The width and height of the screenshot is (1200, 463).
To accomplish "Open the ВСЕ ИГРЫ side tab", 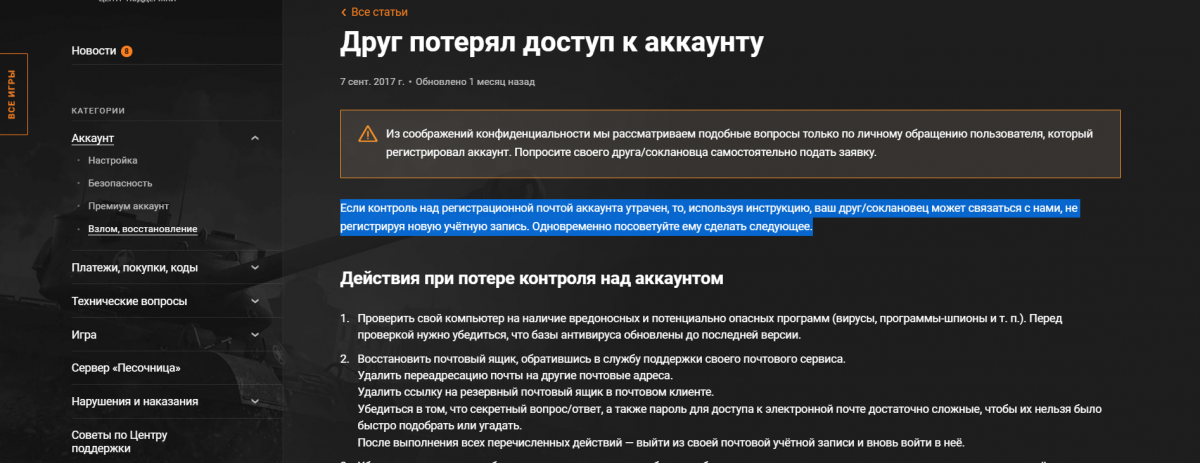I will coord(13,96).
